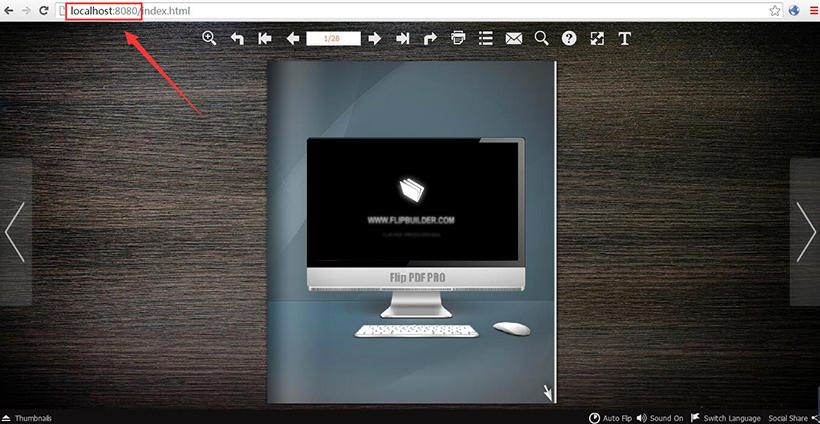
Task: Reload the page in the browser
Action: pyautogui.click(x=44, y=10)
